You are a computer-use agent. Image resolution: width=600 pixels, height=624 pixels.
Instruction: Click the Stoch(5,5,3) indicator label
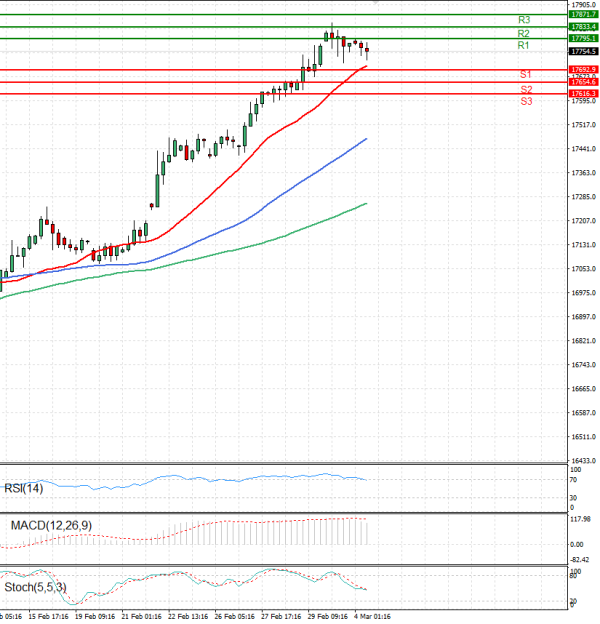(x=35, y=587)
